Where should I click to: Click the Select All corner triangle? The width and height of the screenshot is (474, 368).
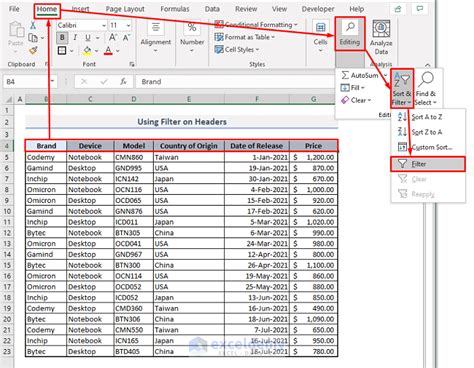pos(8,99)
